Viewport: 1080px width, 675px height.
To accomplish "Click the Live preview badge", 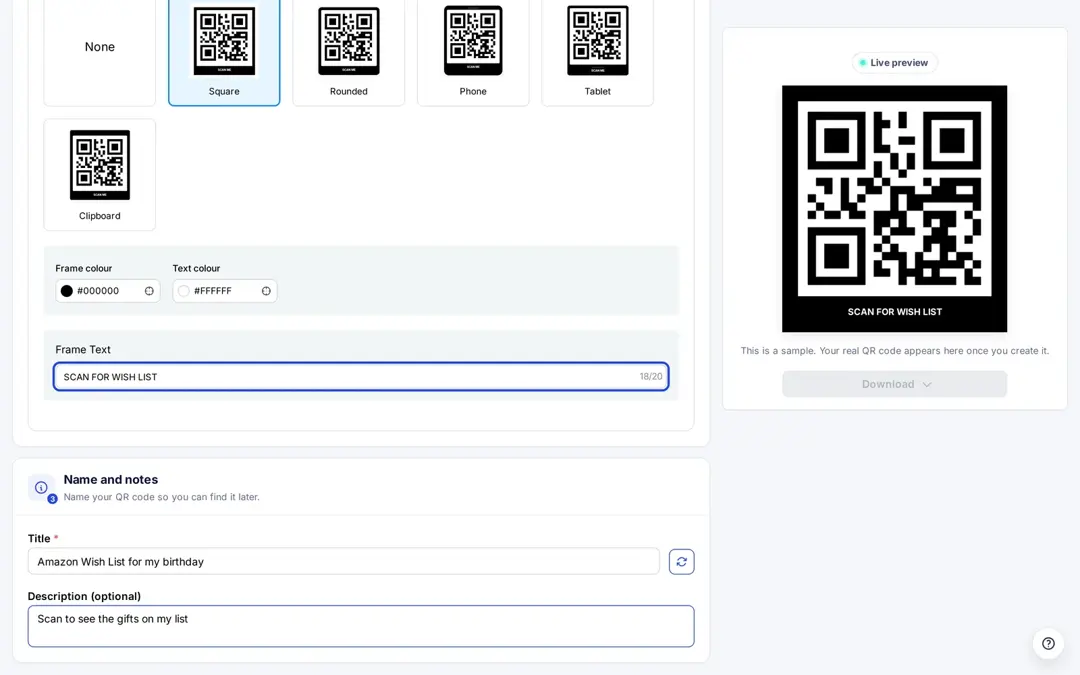I will click(894, 63).
